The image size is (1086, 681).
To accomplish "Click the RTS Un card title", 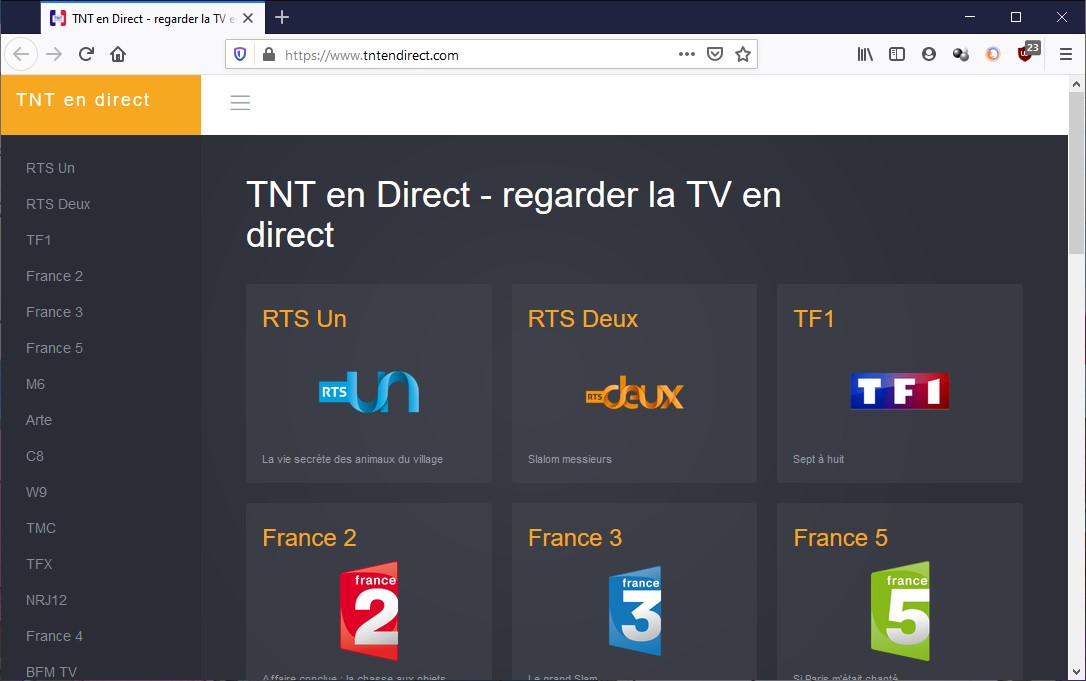I will pyautogui.click(x=304, y=319).
